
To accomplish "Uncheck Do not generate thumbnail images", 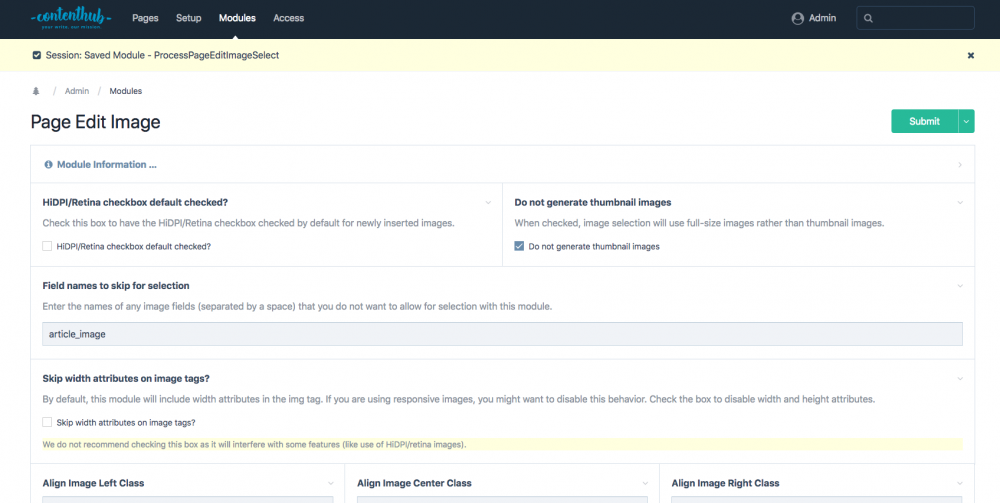I will click(x=519, y=246).
